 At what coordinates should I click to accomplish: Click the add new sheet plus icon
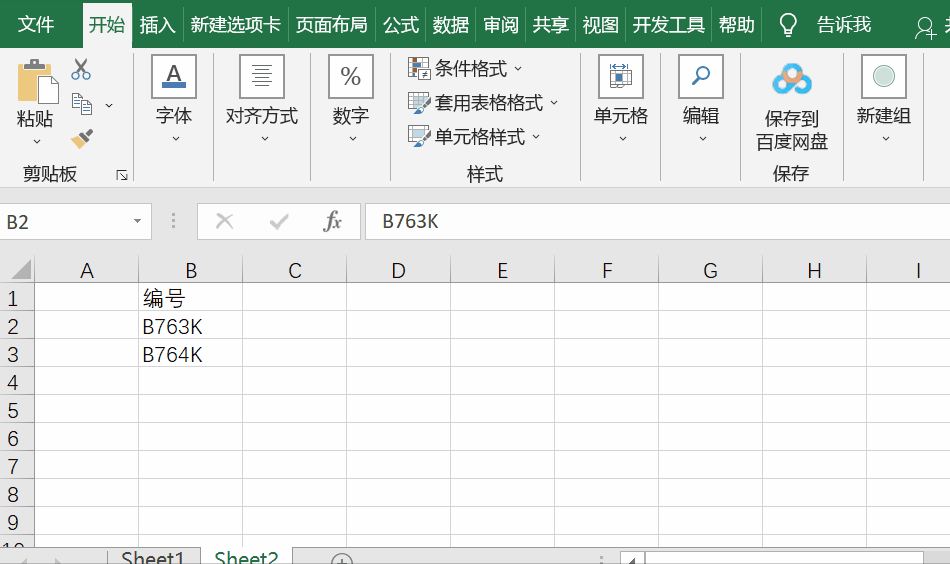(342, 559)
